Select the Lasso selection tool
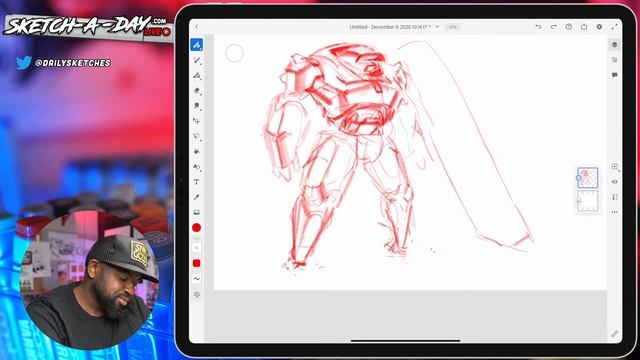The width and height of the screenshot is (640, 360). coord(197,136)
